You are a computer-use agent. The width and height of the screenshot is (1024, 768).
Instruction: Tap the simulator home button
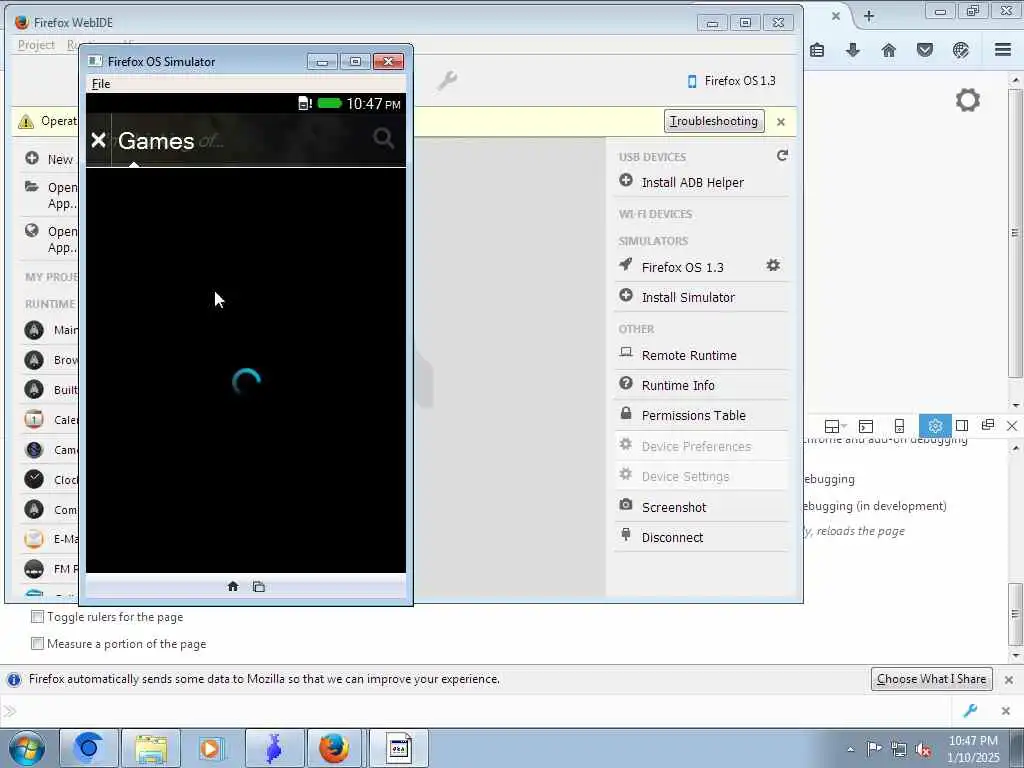(232, 586)
